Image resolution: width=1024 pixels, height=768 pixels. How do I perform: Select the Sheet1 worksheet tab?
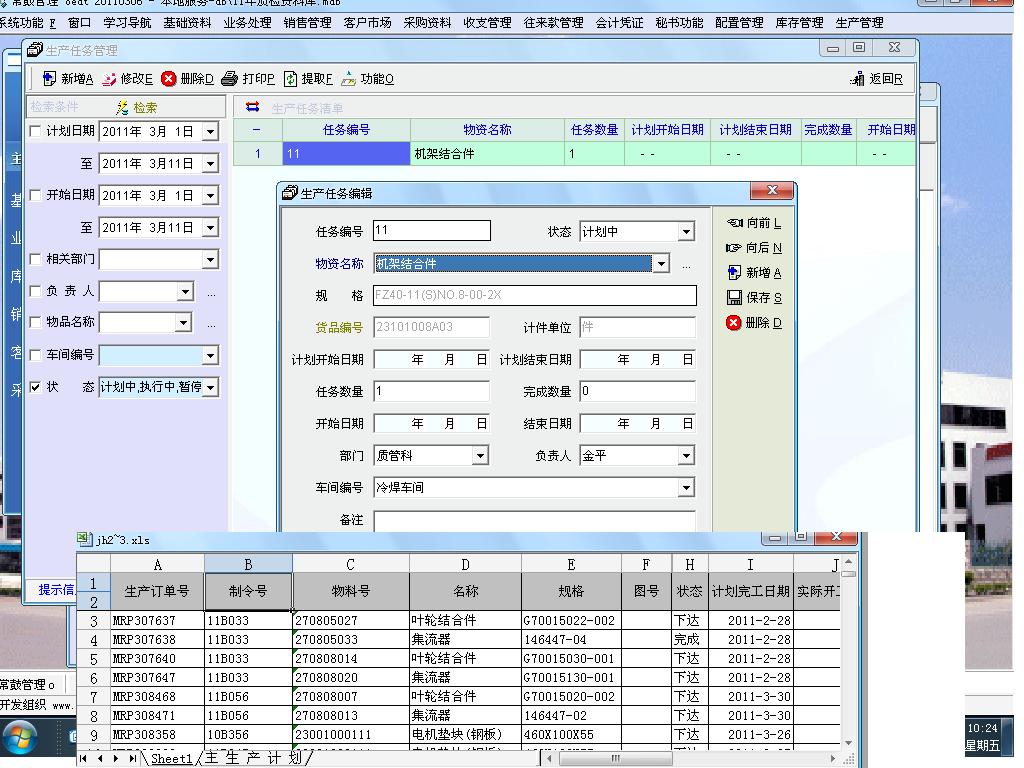[x=171, y=759]
